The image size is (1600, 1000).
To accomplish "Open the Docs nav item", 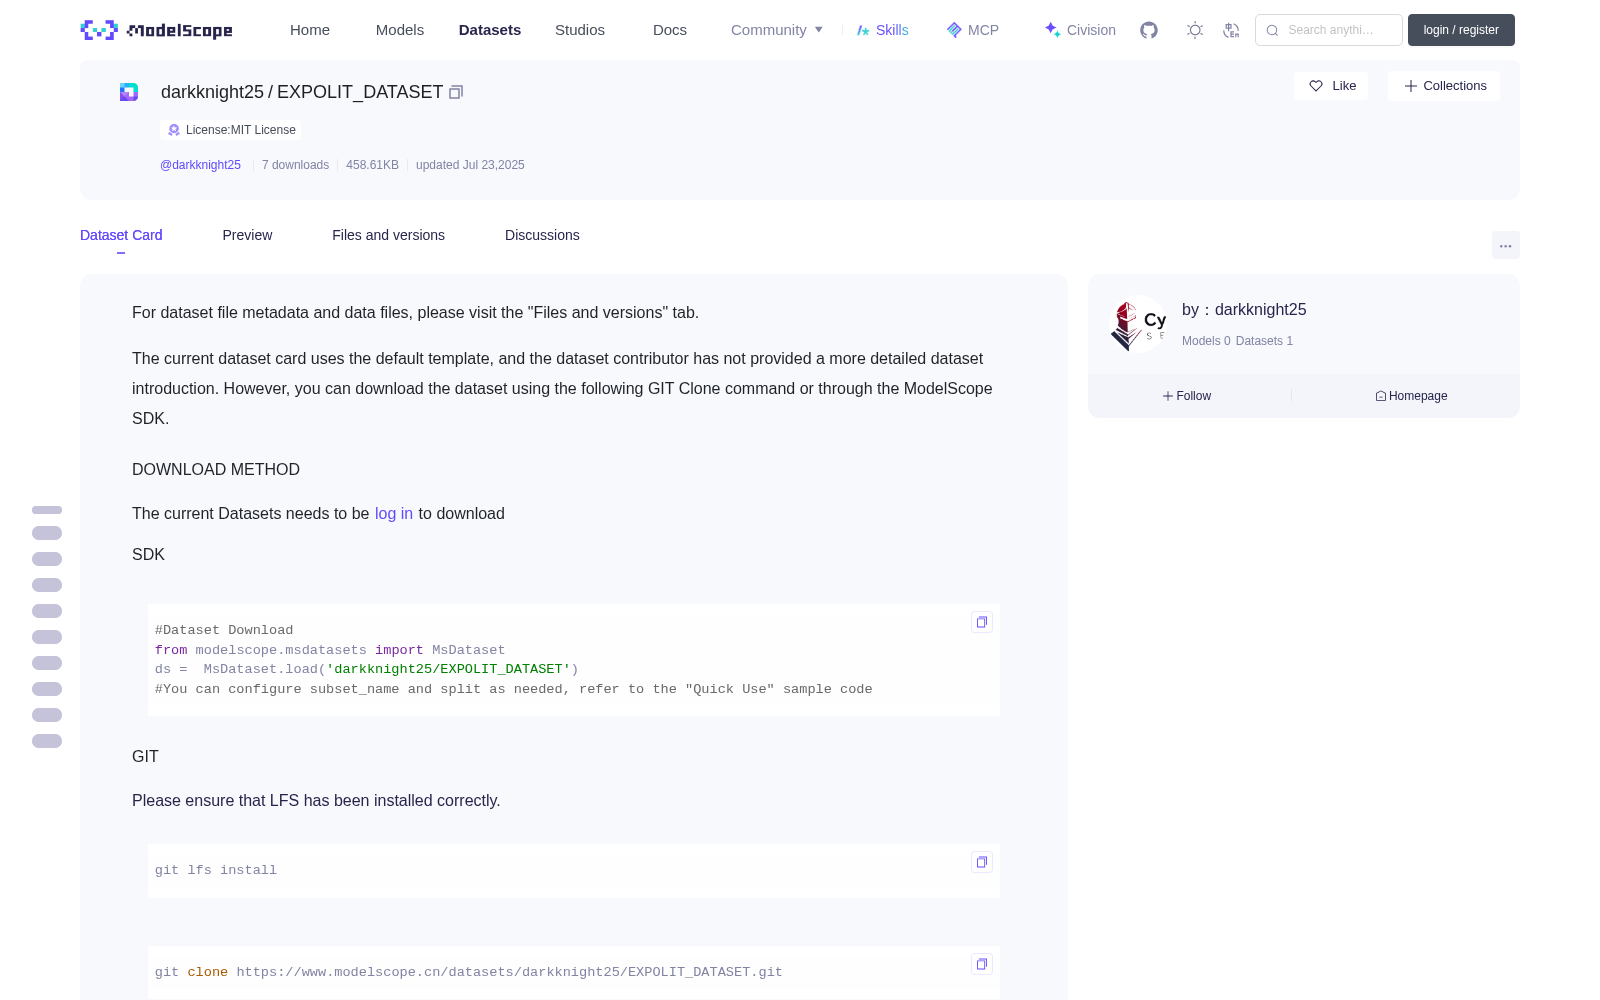I will point(670,30).
